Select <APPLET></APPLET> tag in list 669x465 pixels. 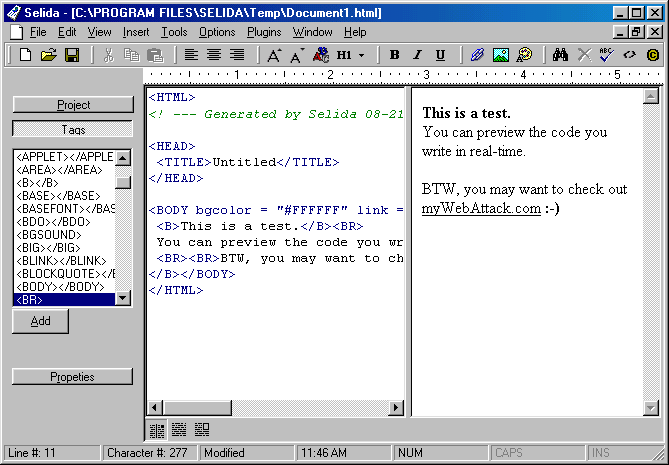[65, 157]
